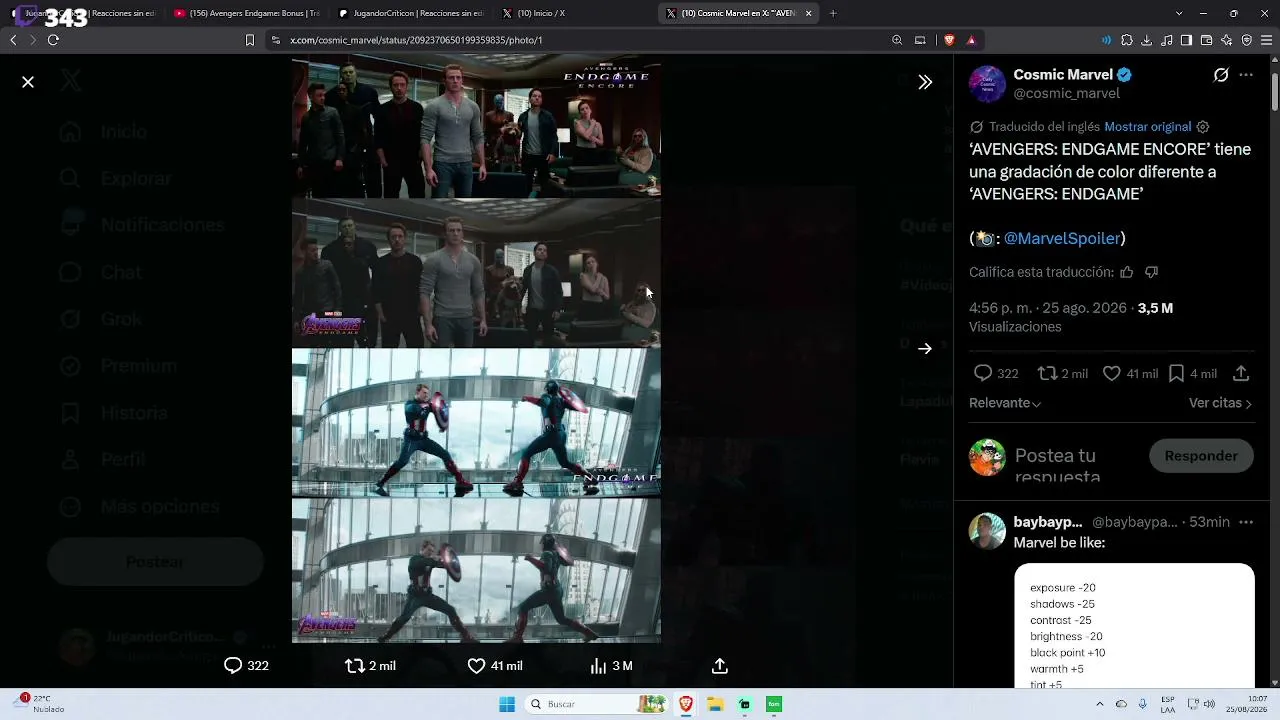Reply icon in the tweet sidebar
The image size is (1280, 720).
pos(983,373)
